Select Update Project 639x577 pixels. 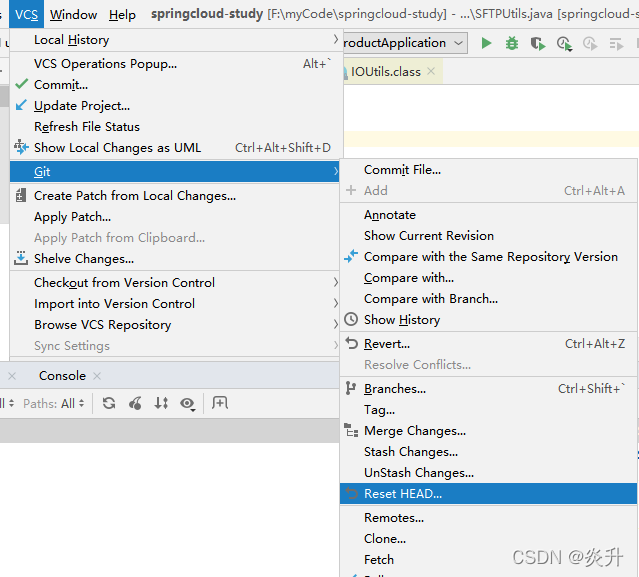174,106
